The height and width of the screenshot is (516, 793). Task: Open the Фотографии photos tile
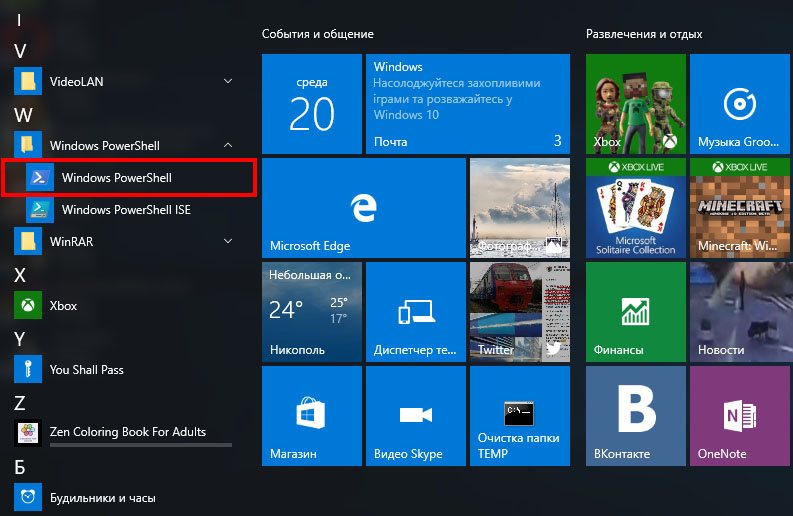[520, 208]
